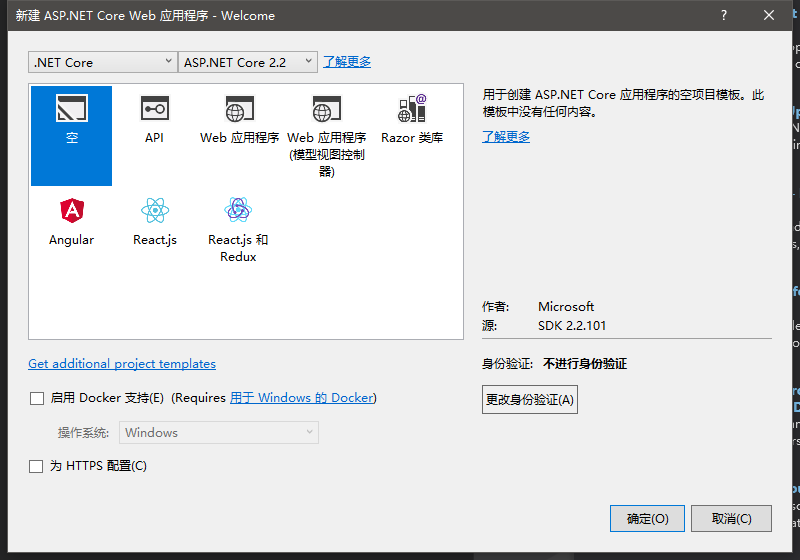Screen dimensions: 800x560
Task: Click 了解更多 link beside version dropdown
Action: [347, 62]
